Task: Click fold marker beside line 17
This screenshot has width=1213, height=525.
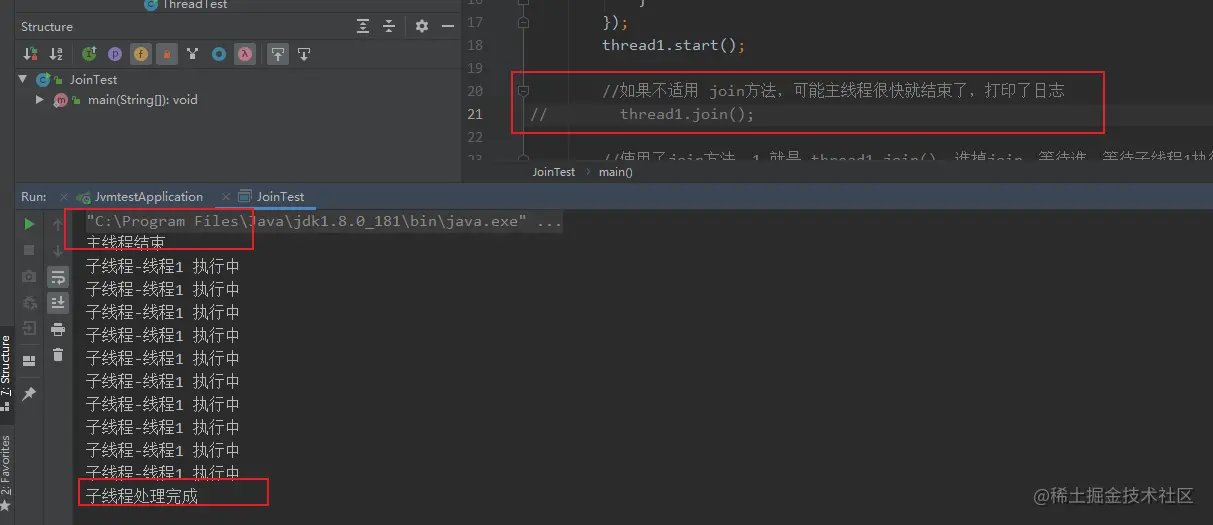Action: click(x=523, y=22)
